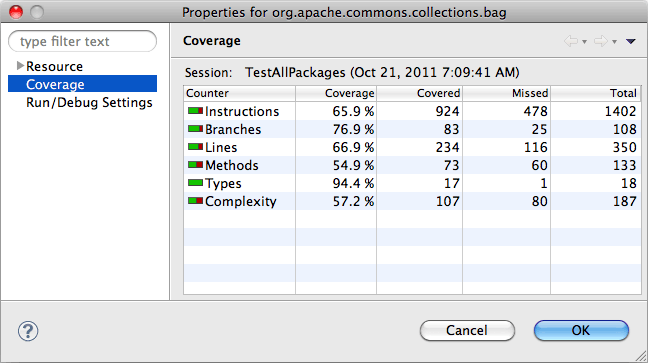
Task: Click the Coverage column header
Action: click(336, 93)
